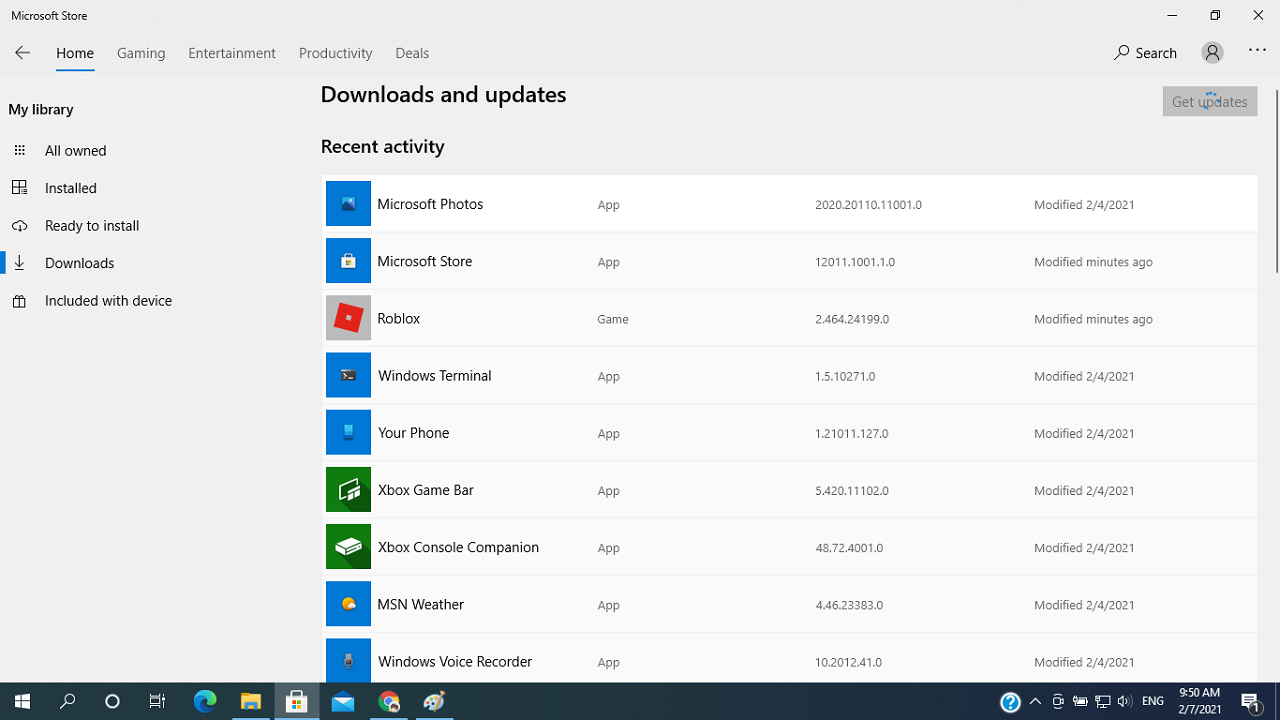The image size is (1280, 720).
Task: Open the Windows Voice Recorder entry name
Action: [x=454, y=662]
